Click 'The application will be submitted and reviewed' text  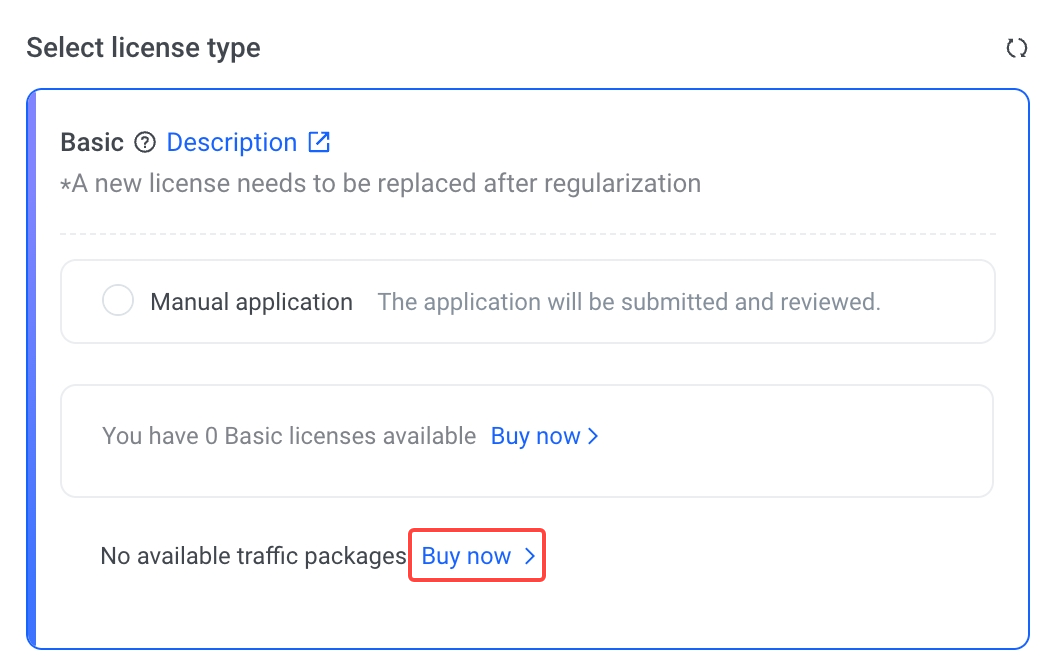pyautogui.click(x=628, y=302)
